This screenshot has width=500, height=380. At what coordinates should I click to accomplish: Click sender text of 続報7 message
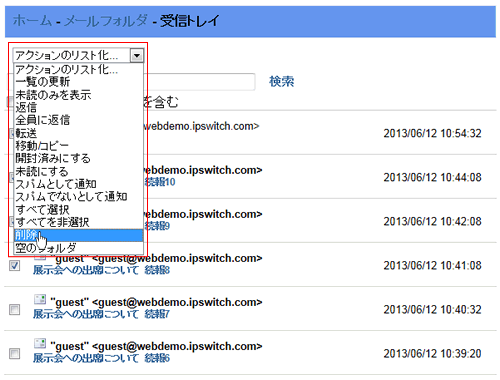pyautogui.click(x=156, y=302)
